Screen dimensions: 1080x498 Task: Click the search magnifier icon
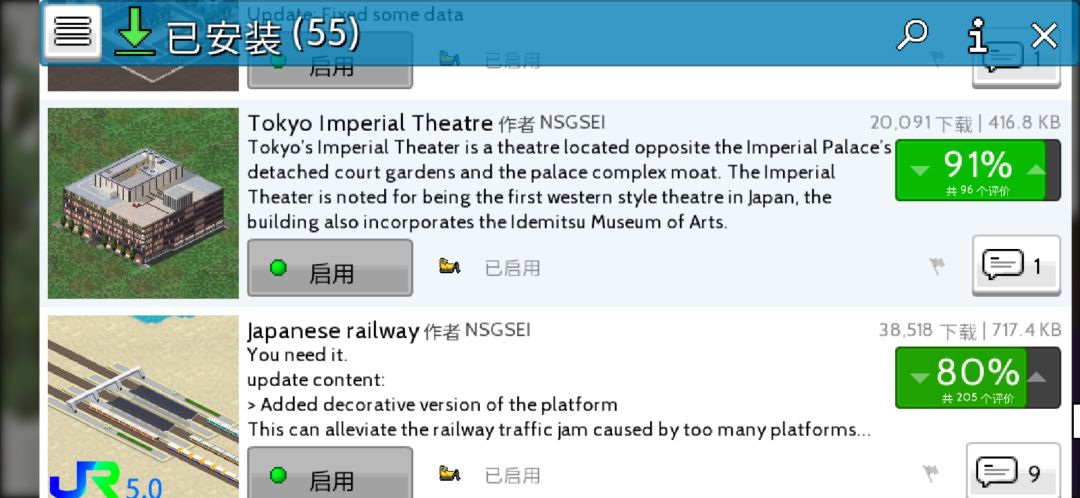click(911, 35)
